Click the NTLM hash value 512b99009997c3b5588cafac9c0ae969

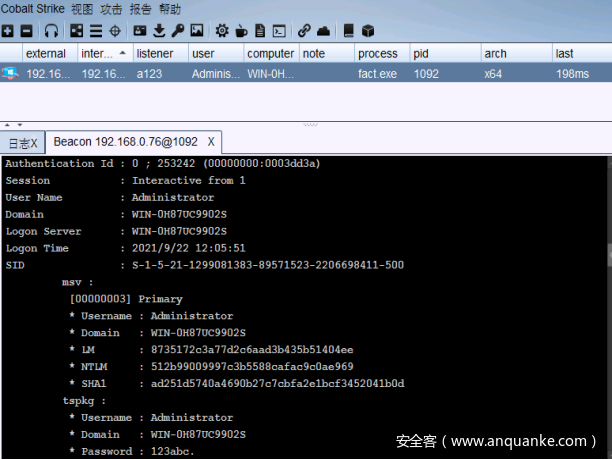pos(252,366)
